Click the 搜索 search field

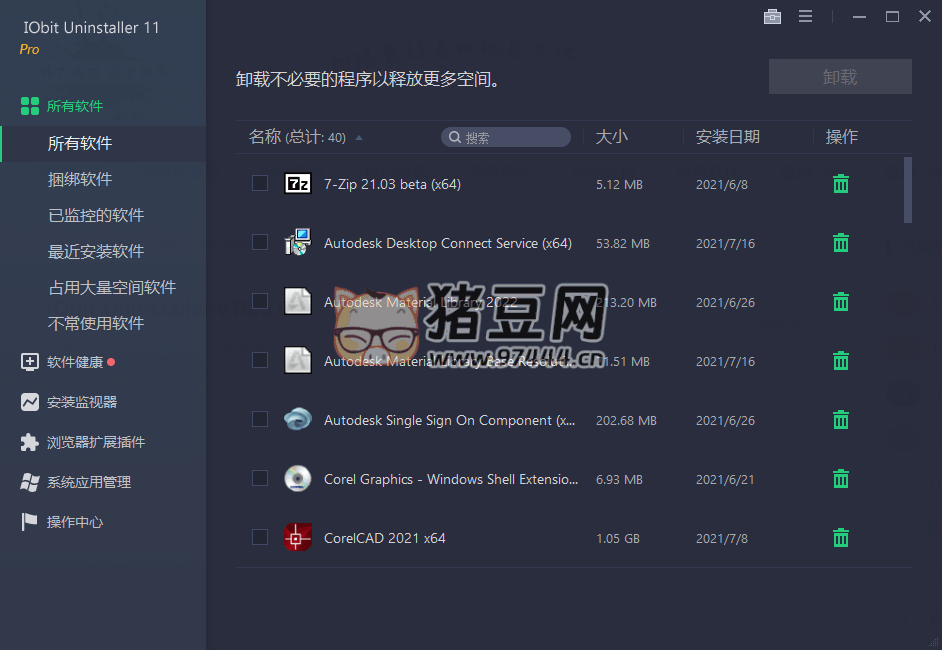(505, 137)
